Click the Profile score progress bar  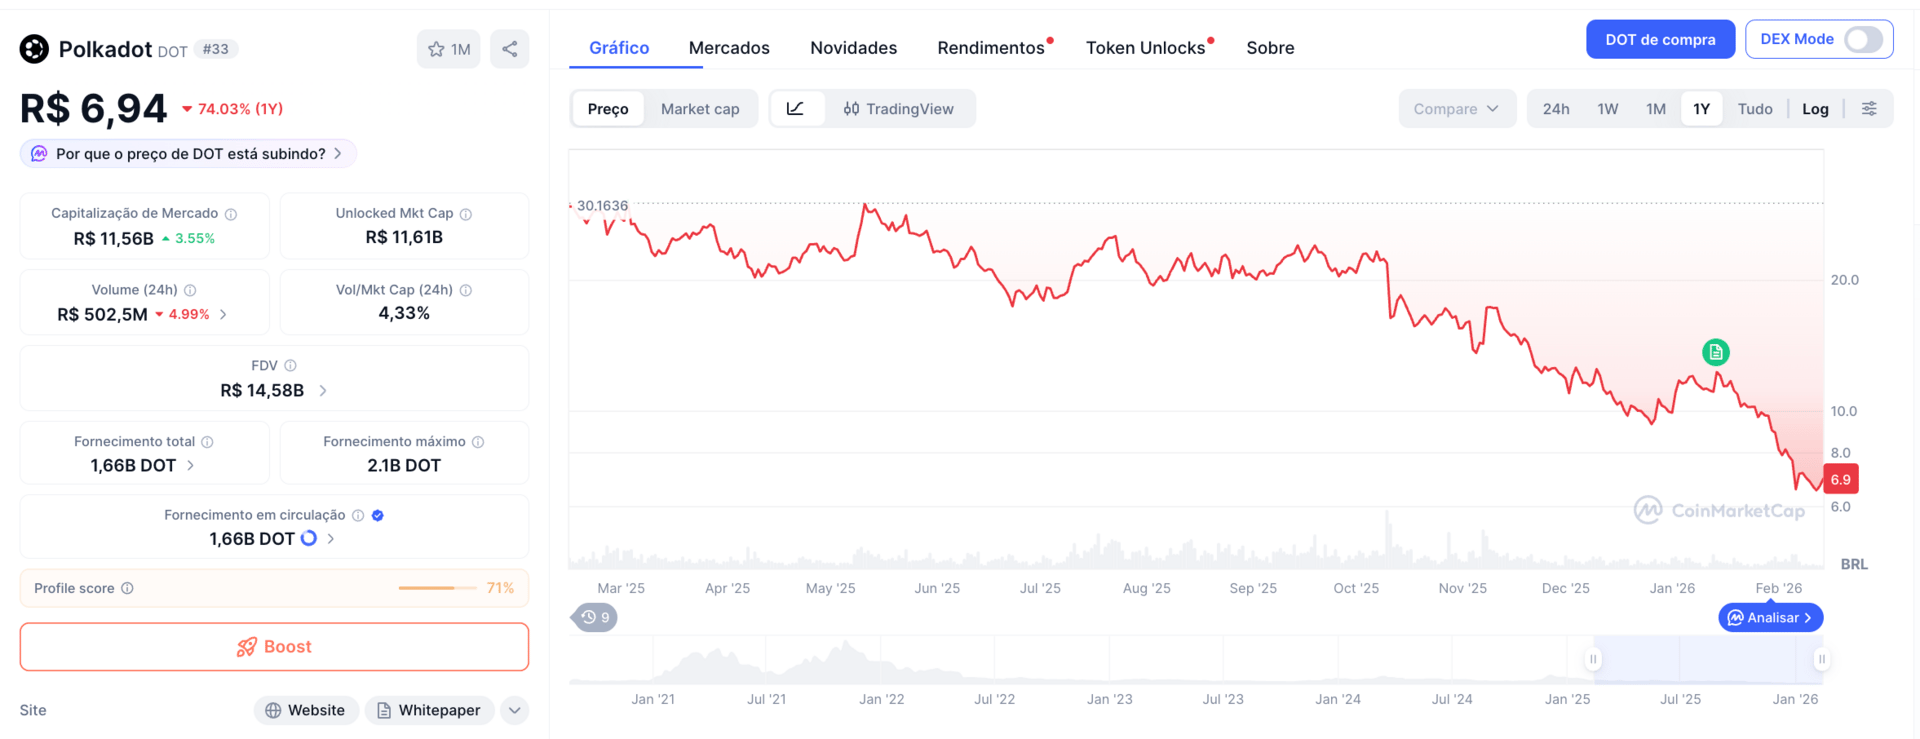(437, 589)
